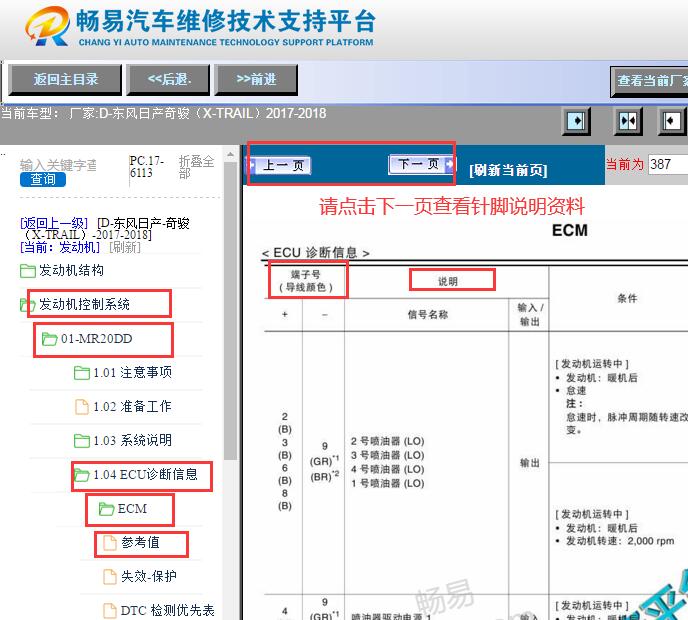Click the 畅易 platform logo
This screenshot has height=620, width=688.
point(47,26)
